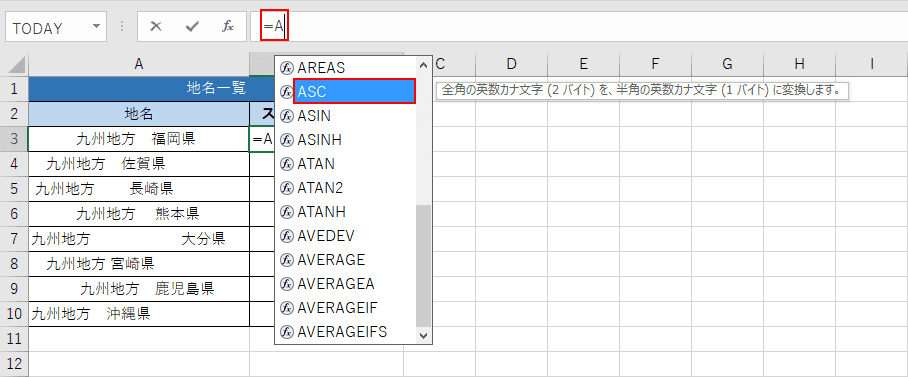The image size is (908, 377).
Task: Click the fx icon beside ATANH
Action: click(x=287, y=212)
